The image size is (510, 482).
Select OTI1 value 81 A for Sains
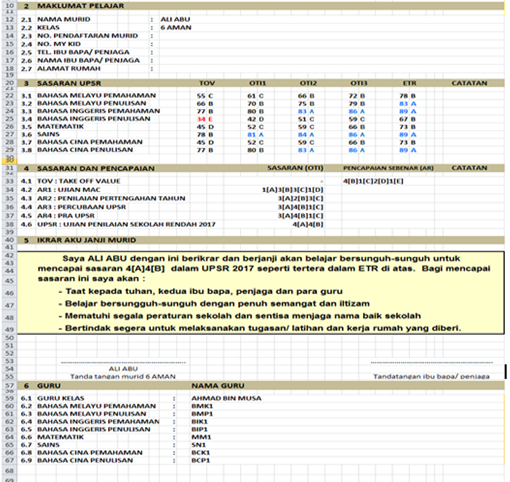[x=255, y=135]
